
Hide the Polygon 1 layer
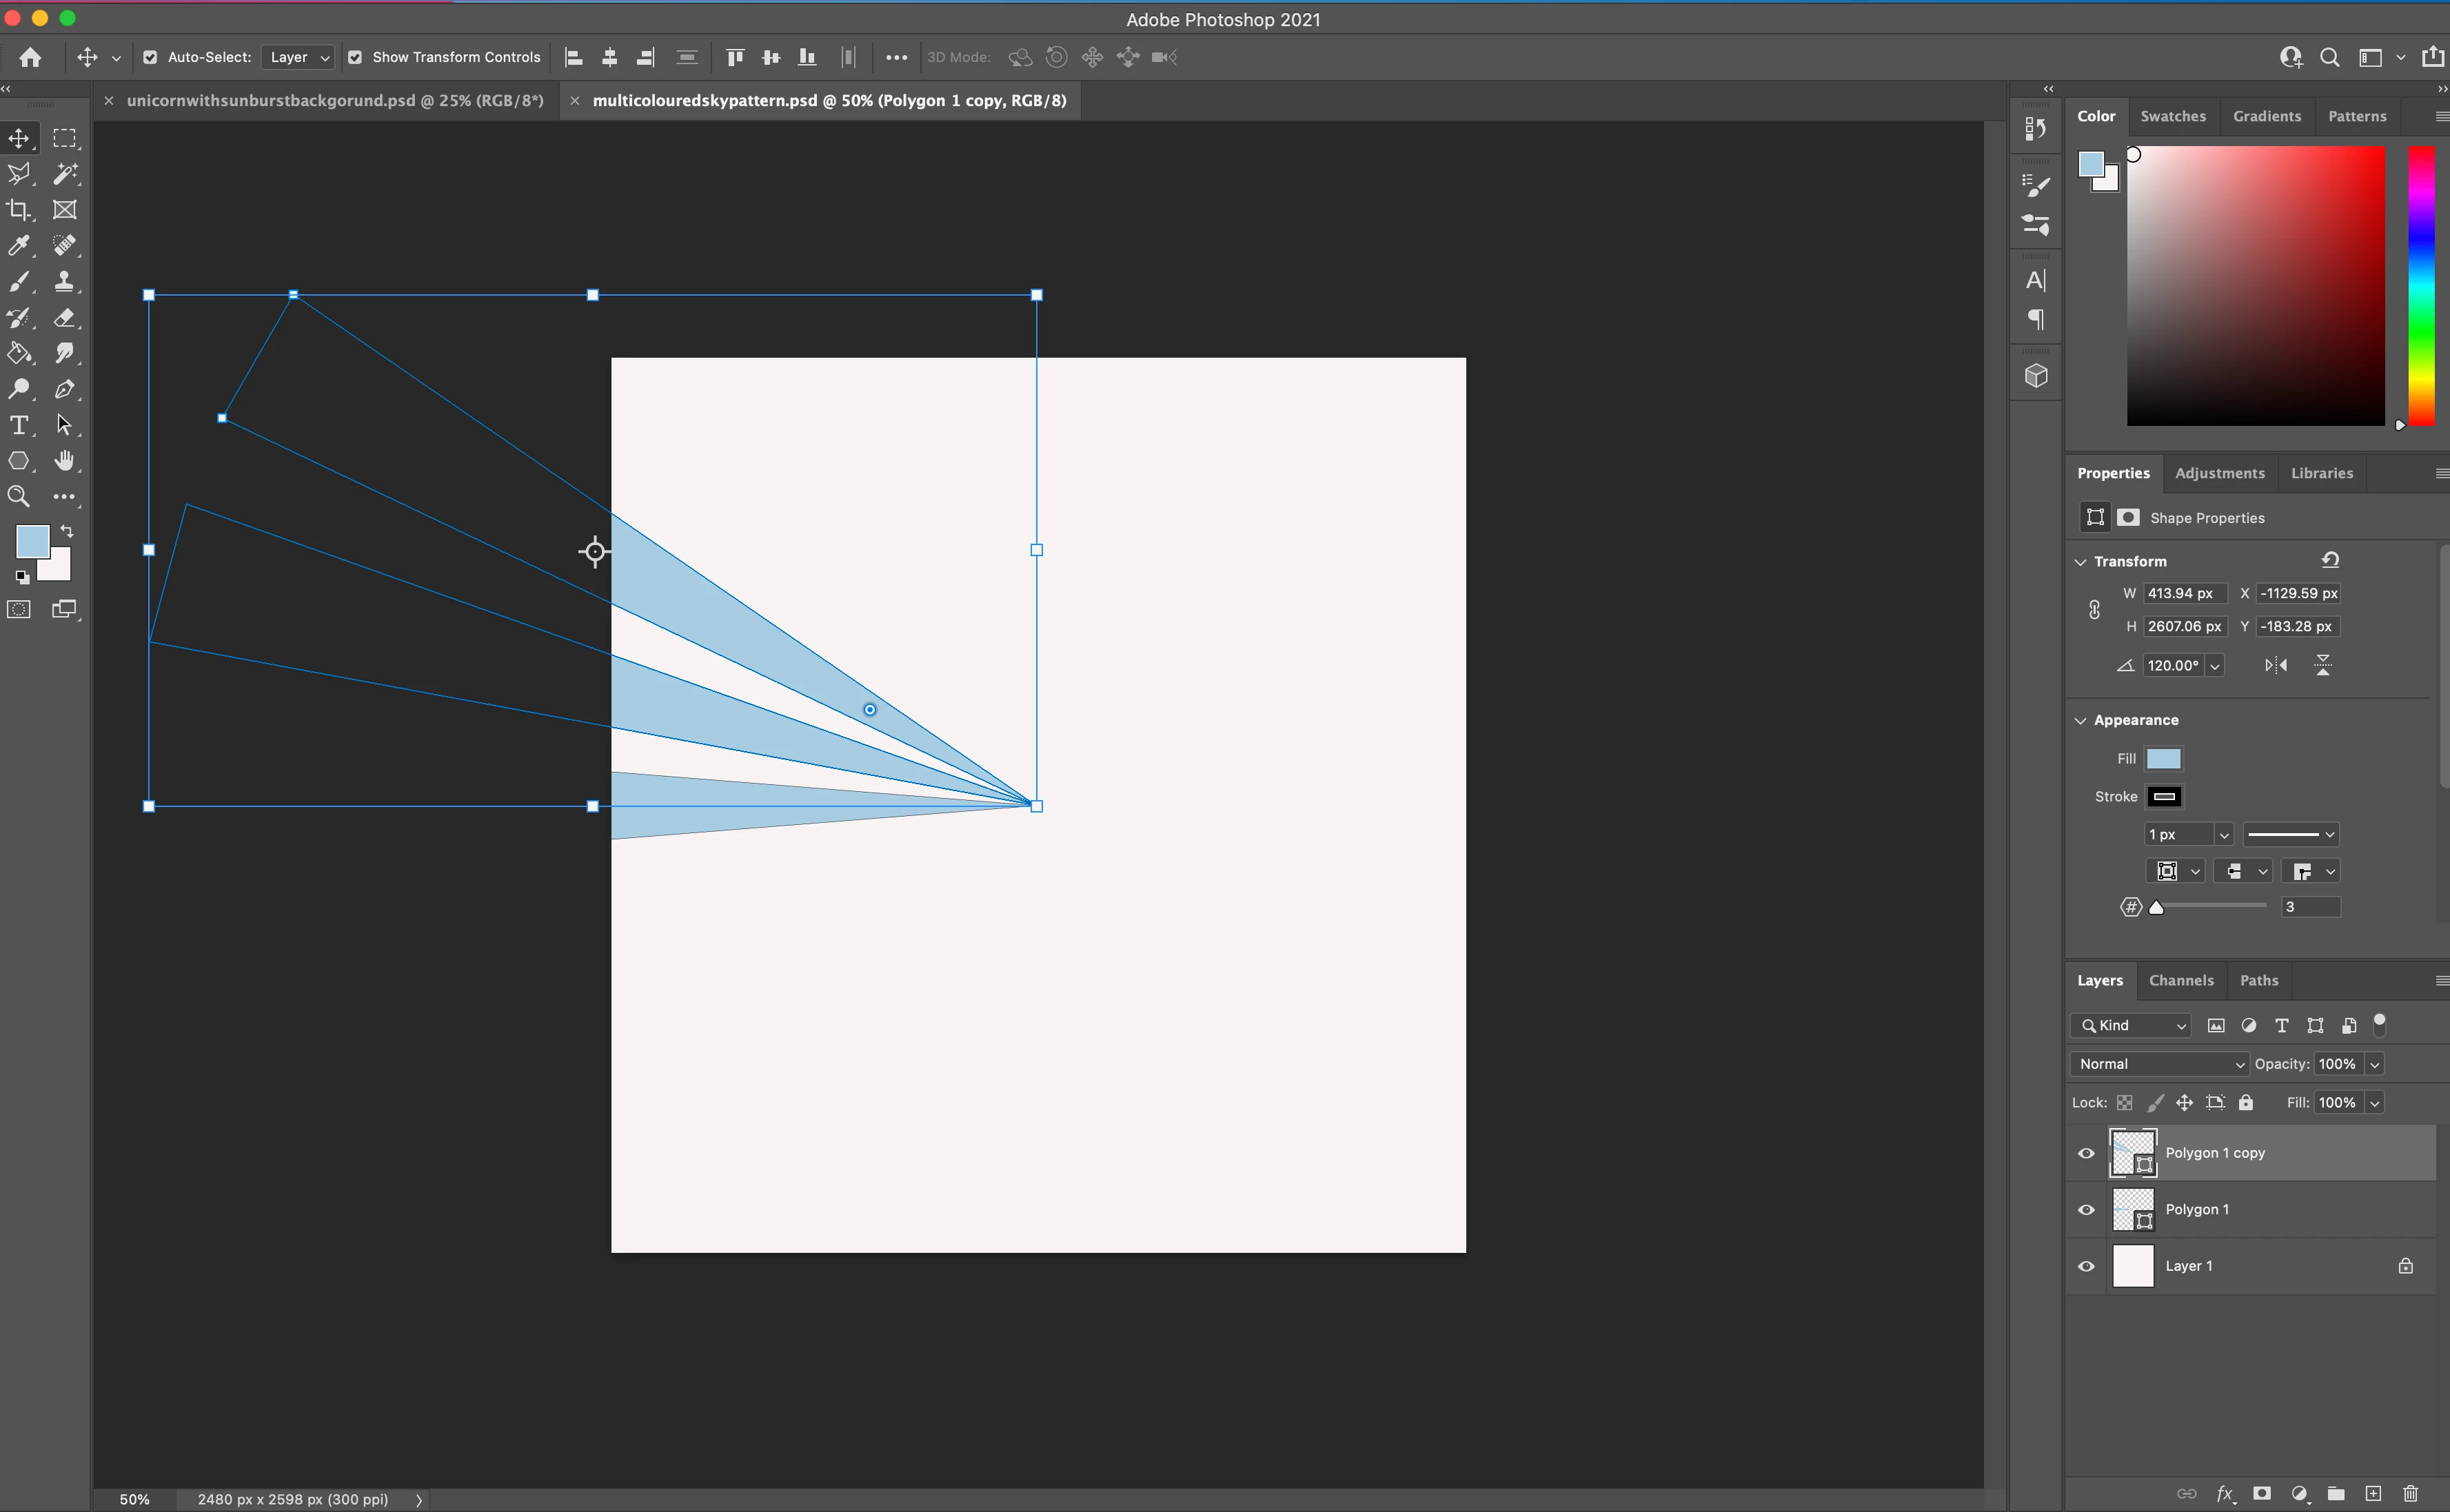pos(2086,1210)
